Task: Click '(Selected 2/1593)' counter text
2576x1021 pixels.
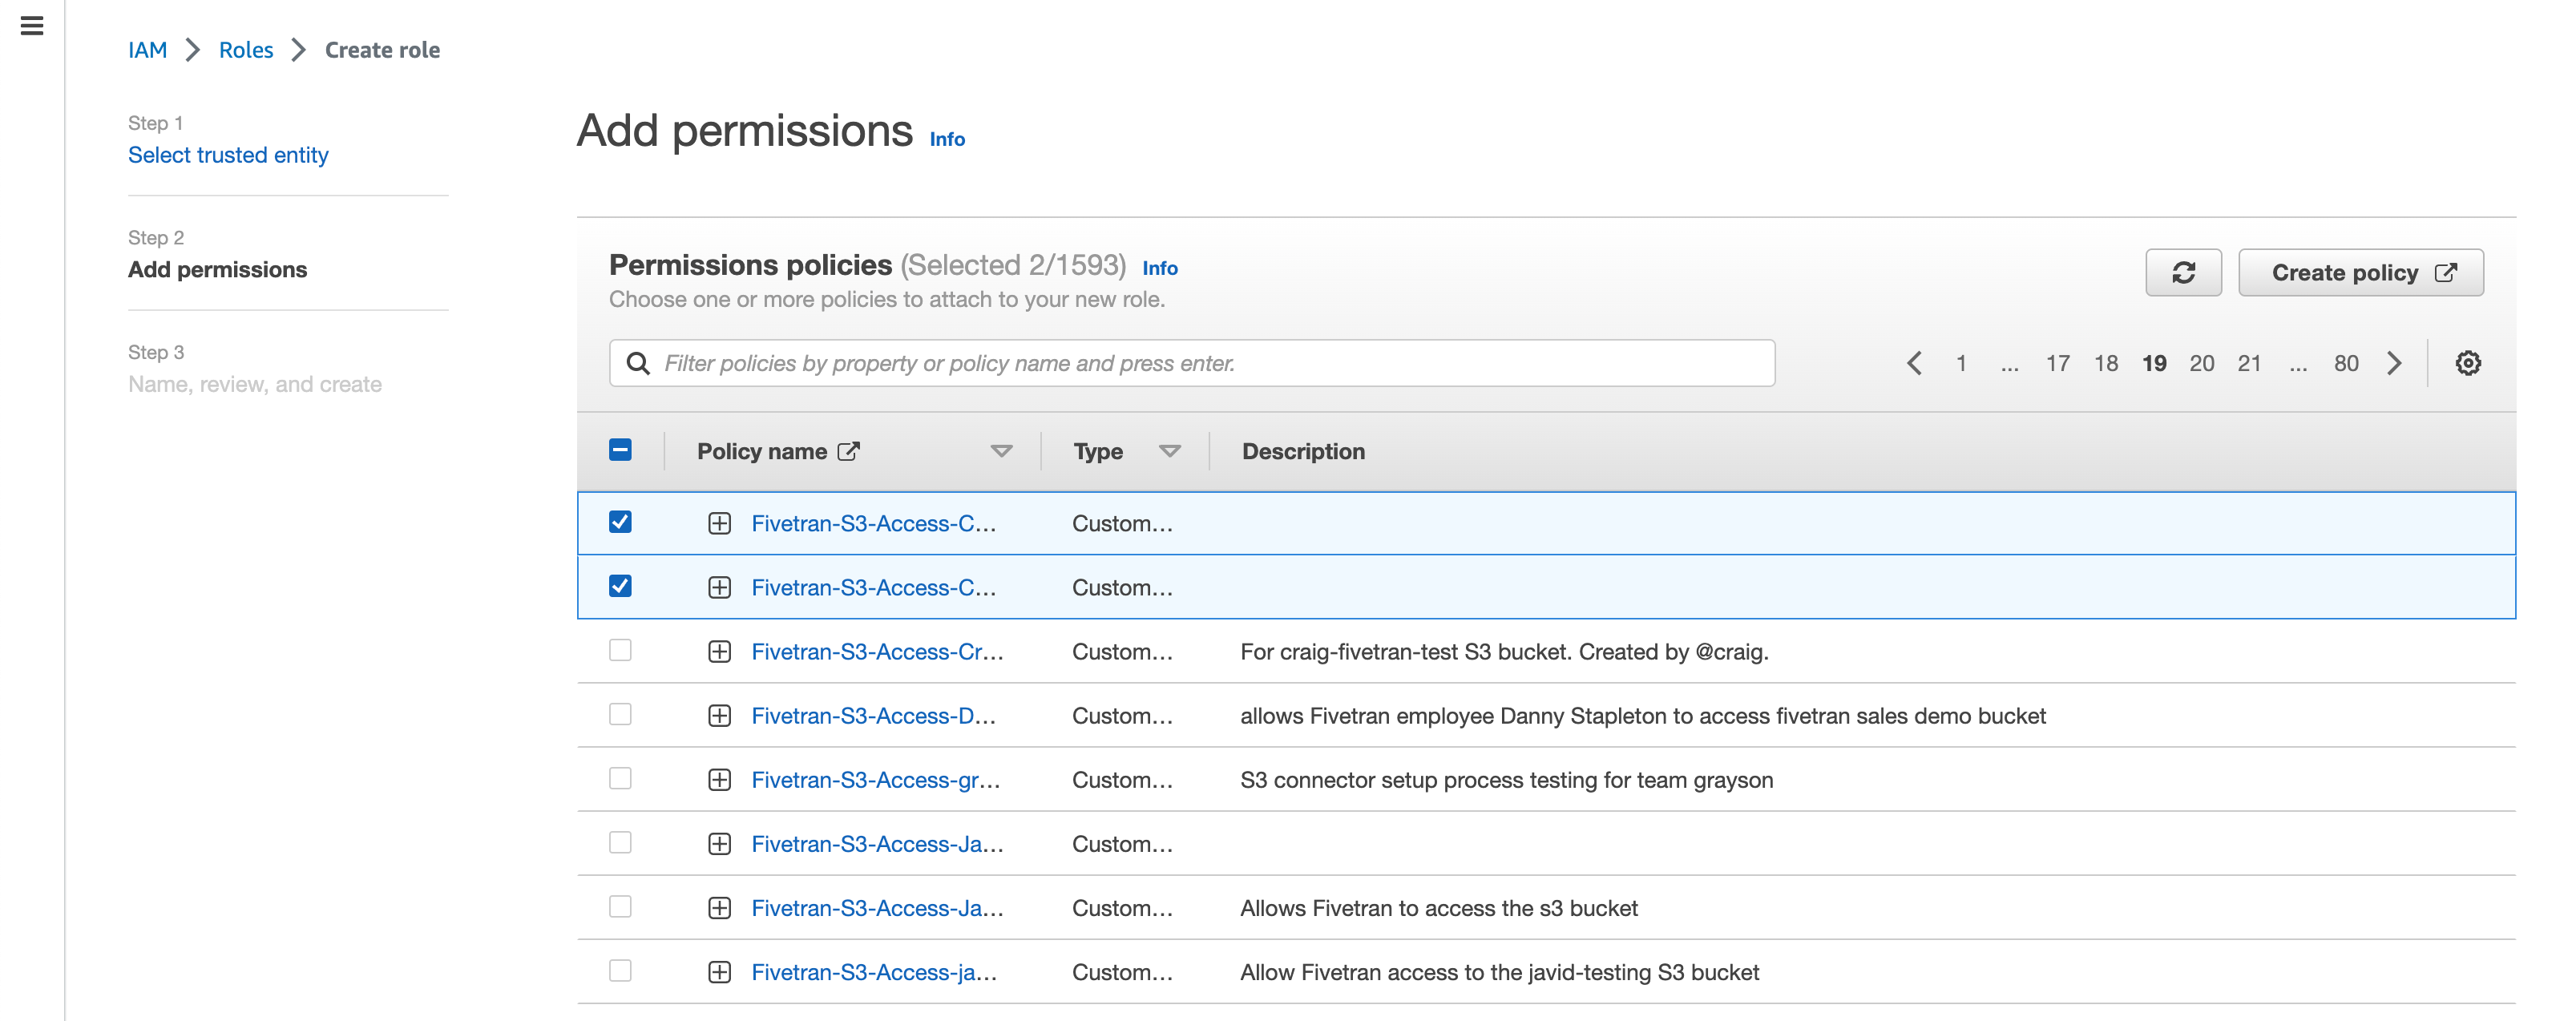Action: (x=1013, y=265)
